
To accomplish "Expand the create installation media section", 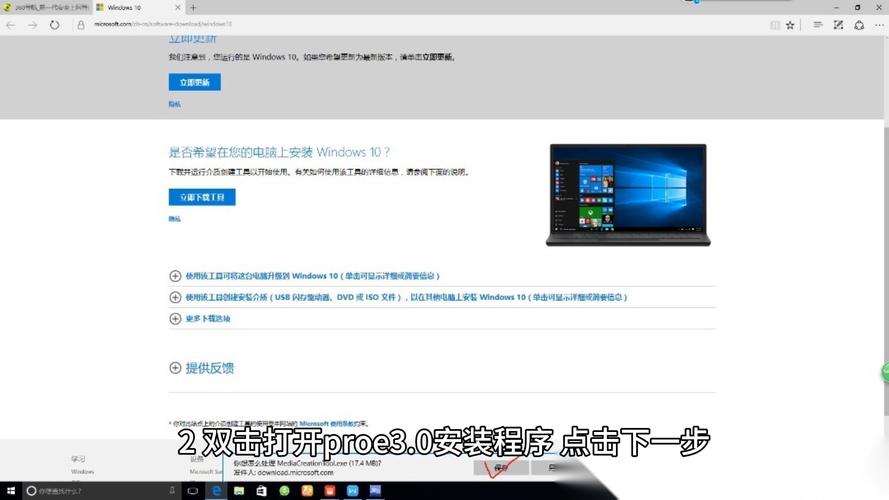I will point(176,298).
